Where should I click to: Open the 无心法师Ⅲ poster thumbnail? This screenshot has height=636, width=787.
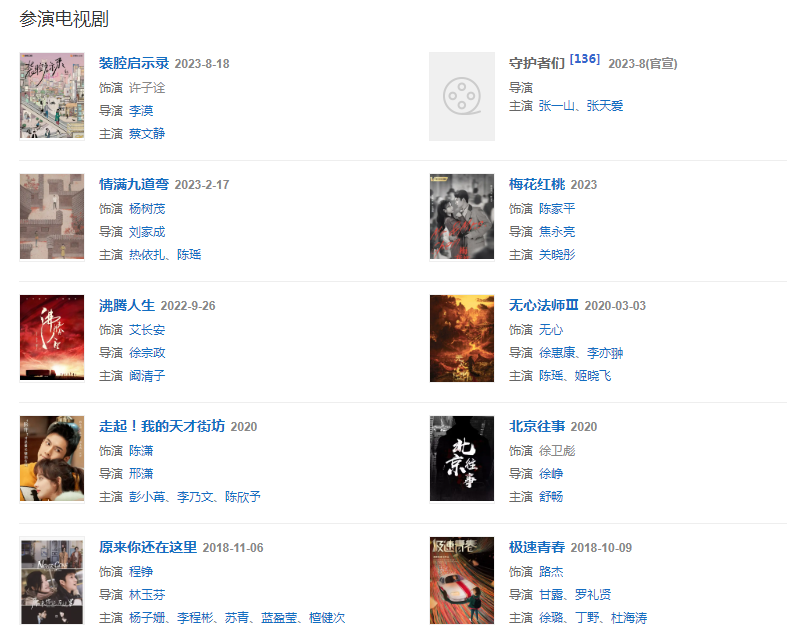(x=462, y=338)
